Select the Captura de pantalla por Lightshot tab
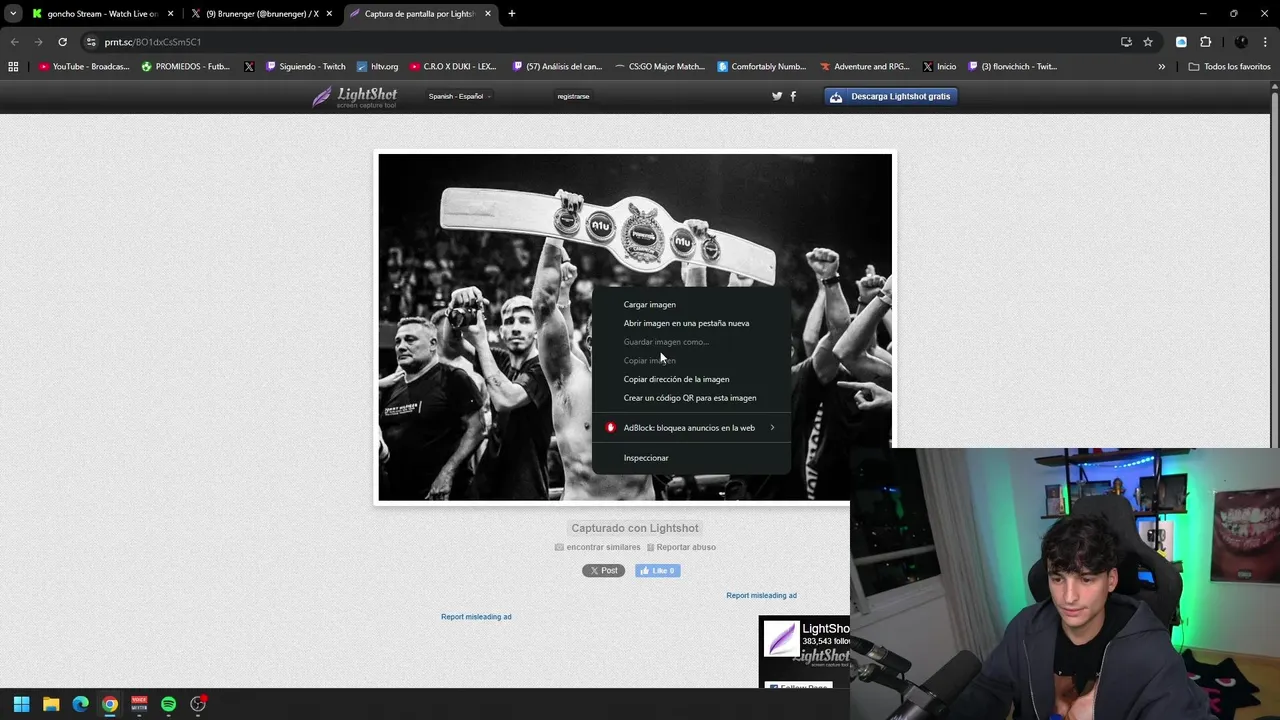Screen dimensions: 1280x720 [420, 14]
